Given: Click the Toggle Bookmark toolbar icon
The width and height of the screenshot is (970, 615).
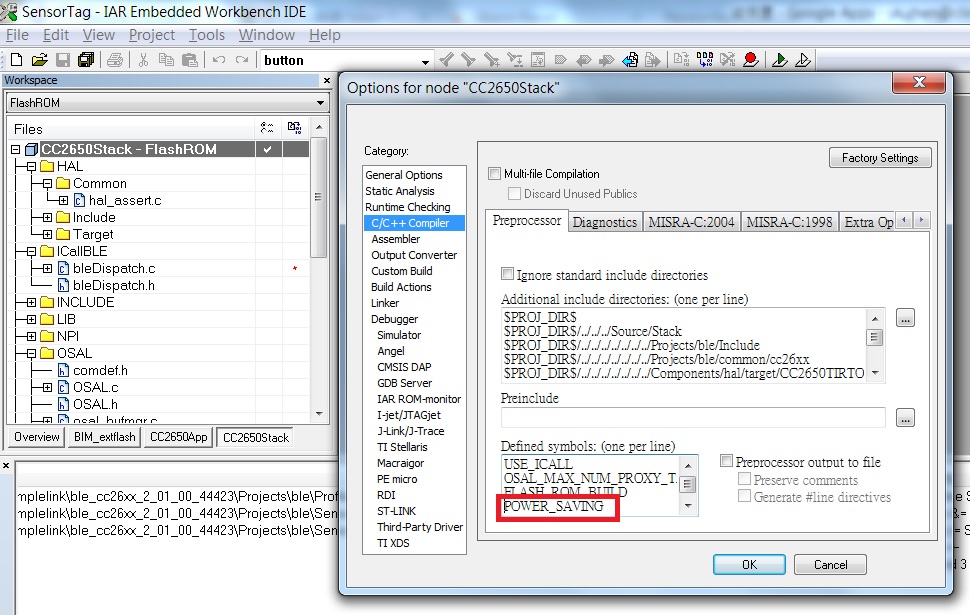Looking at the screenshot, I should (x=560, y=60).
